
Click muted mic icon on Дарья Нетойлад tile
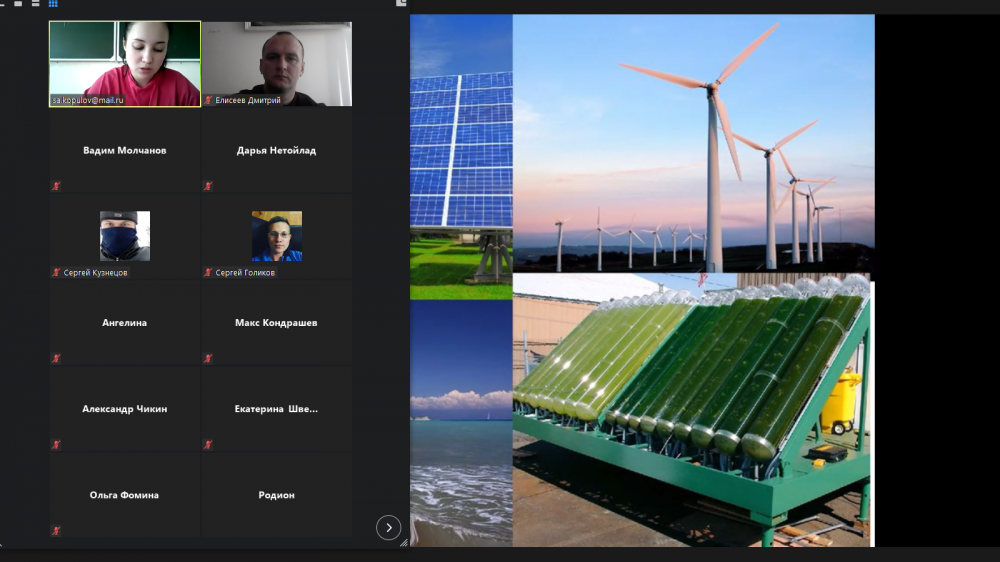coord(208,186)
